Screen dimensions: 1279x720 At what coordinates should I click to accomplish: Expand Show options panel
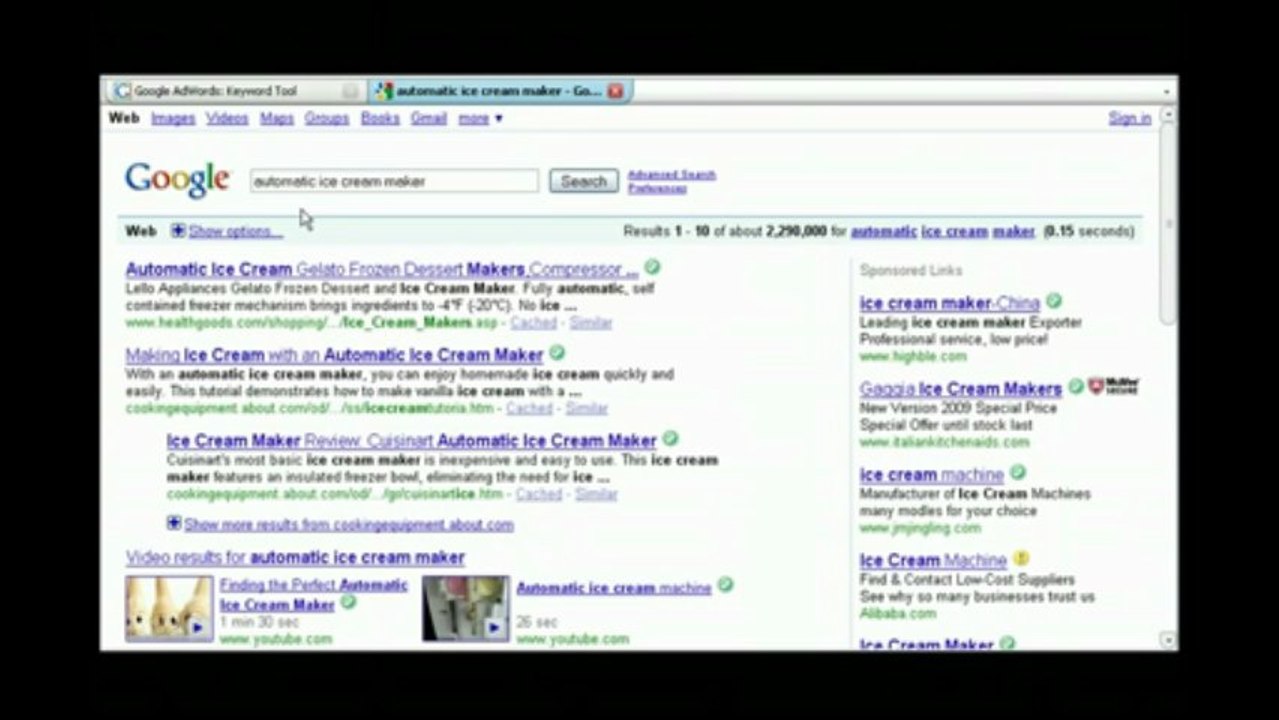pyautogui.click(x=227, y=231)
